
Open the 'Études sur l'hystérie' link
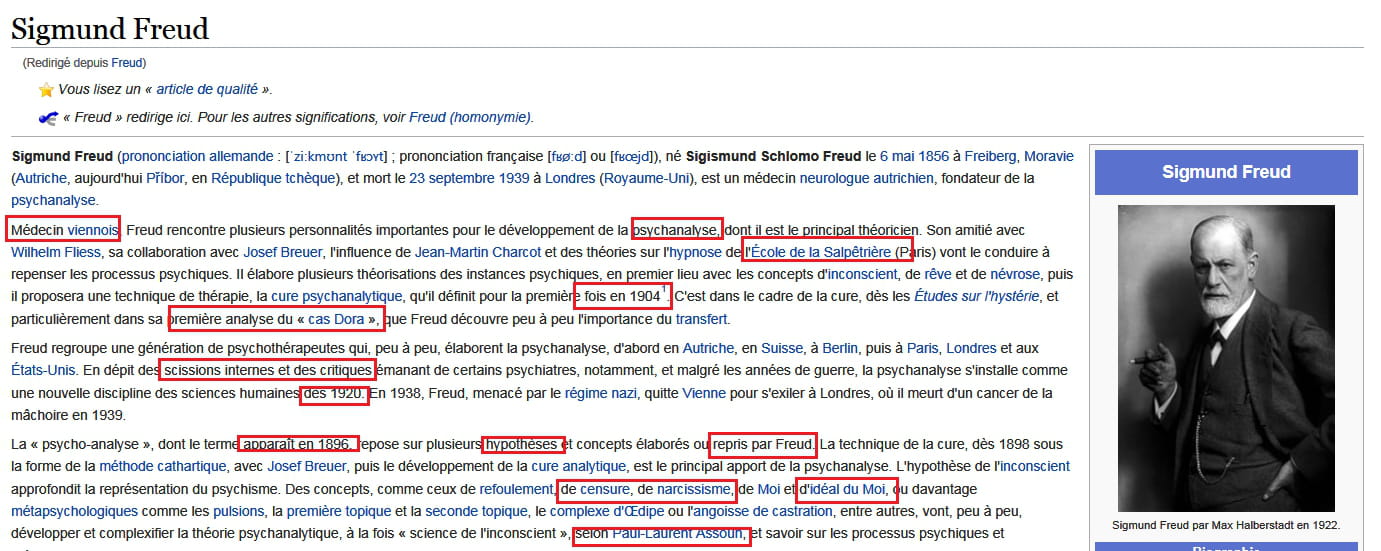pyautogui.click(x=978, y=296)
